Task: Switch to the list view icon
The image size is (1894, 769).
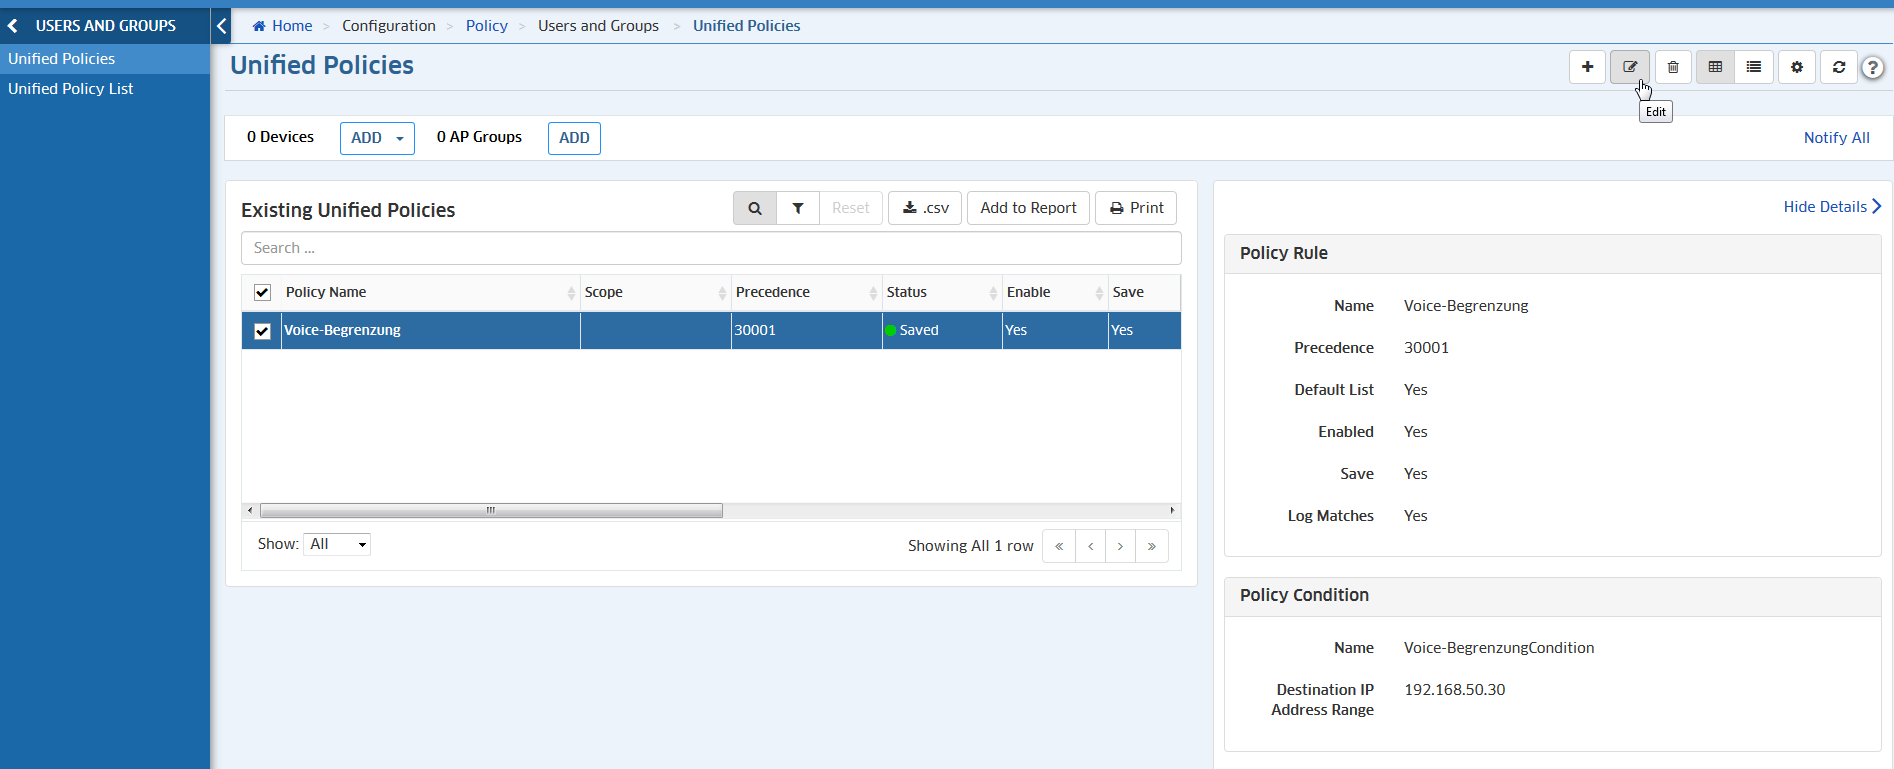Action: click(x=1754, y=67)
